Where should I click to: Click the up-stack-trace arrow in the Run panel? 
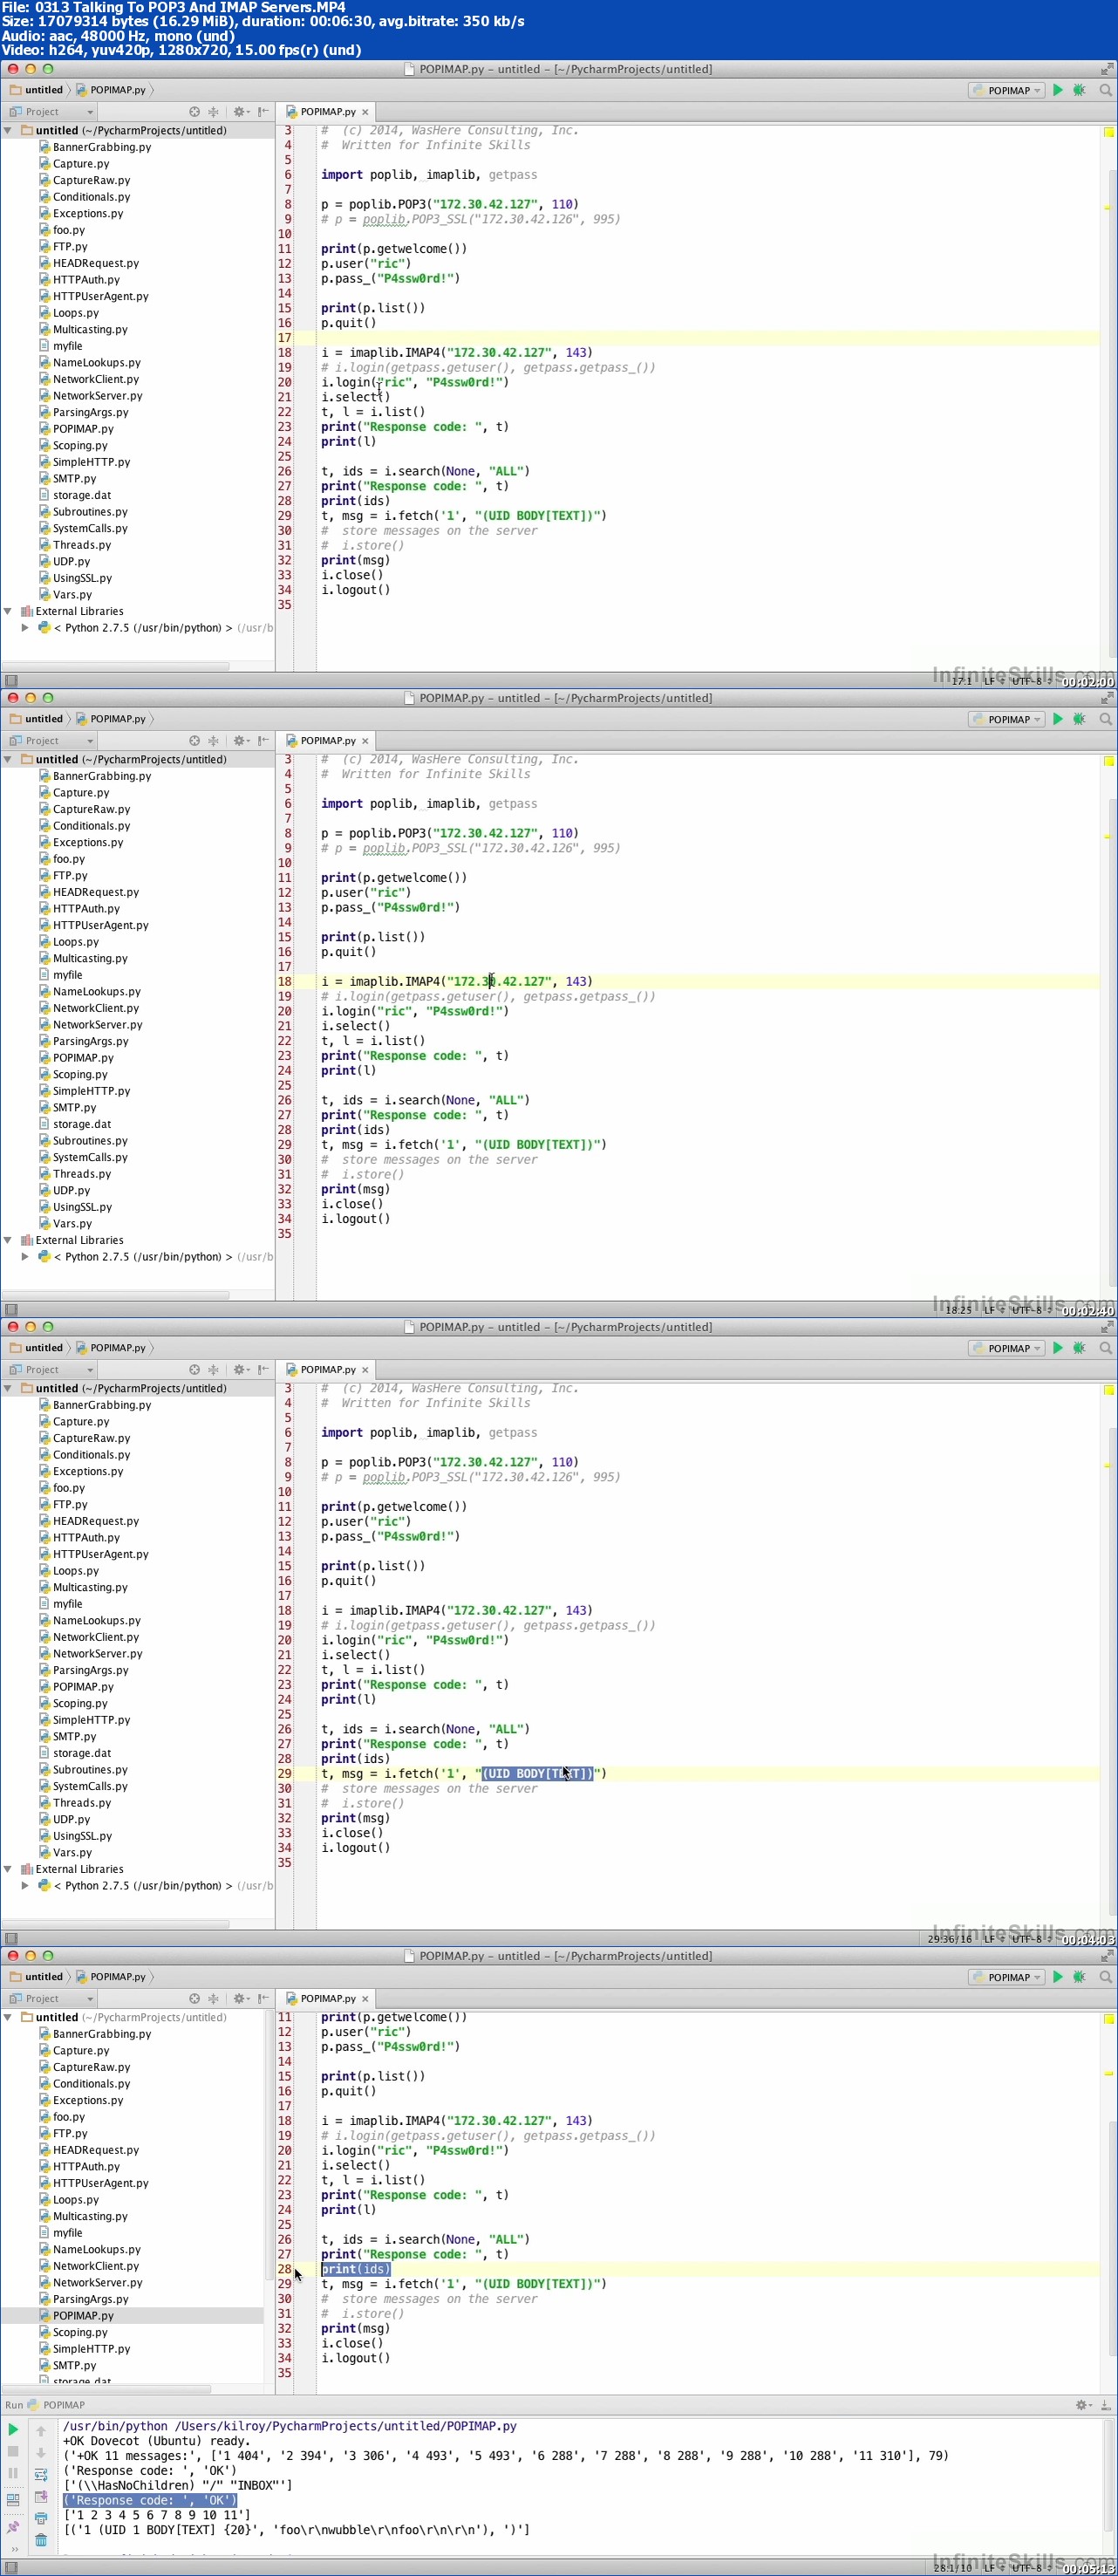(x=41, y=2431)
